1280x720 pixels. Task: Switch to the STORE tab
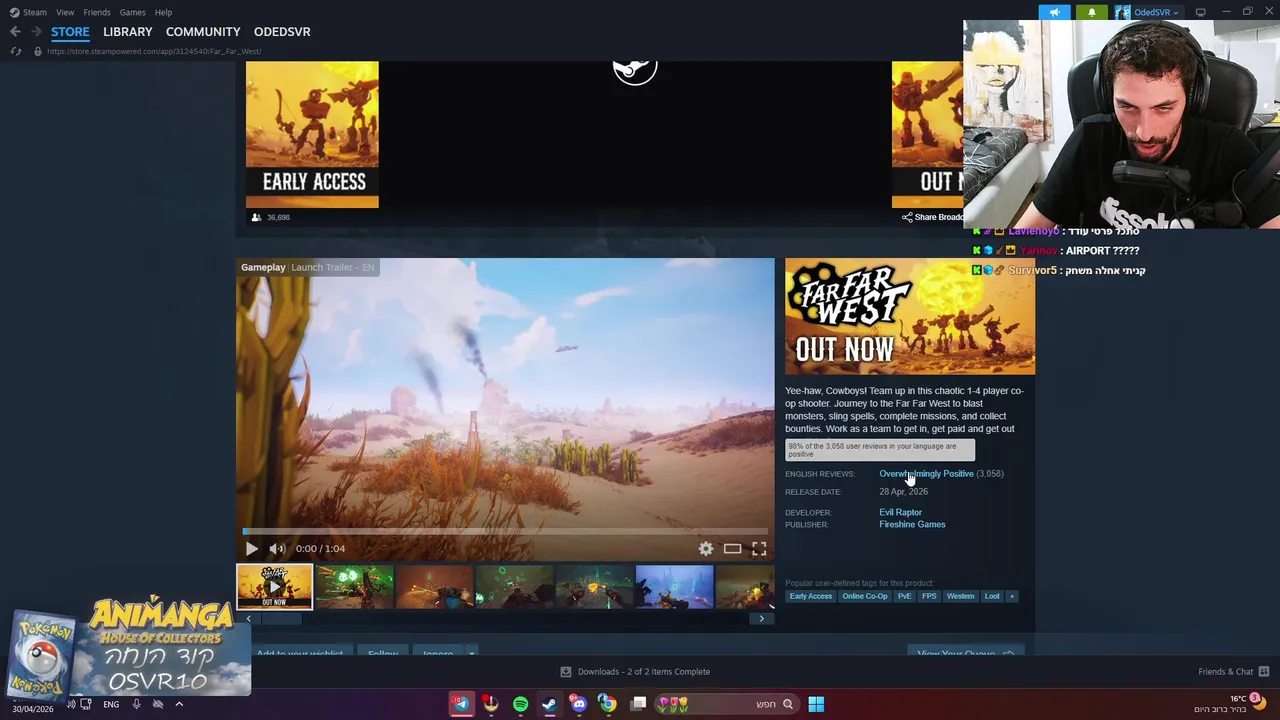[70, 32]
